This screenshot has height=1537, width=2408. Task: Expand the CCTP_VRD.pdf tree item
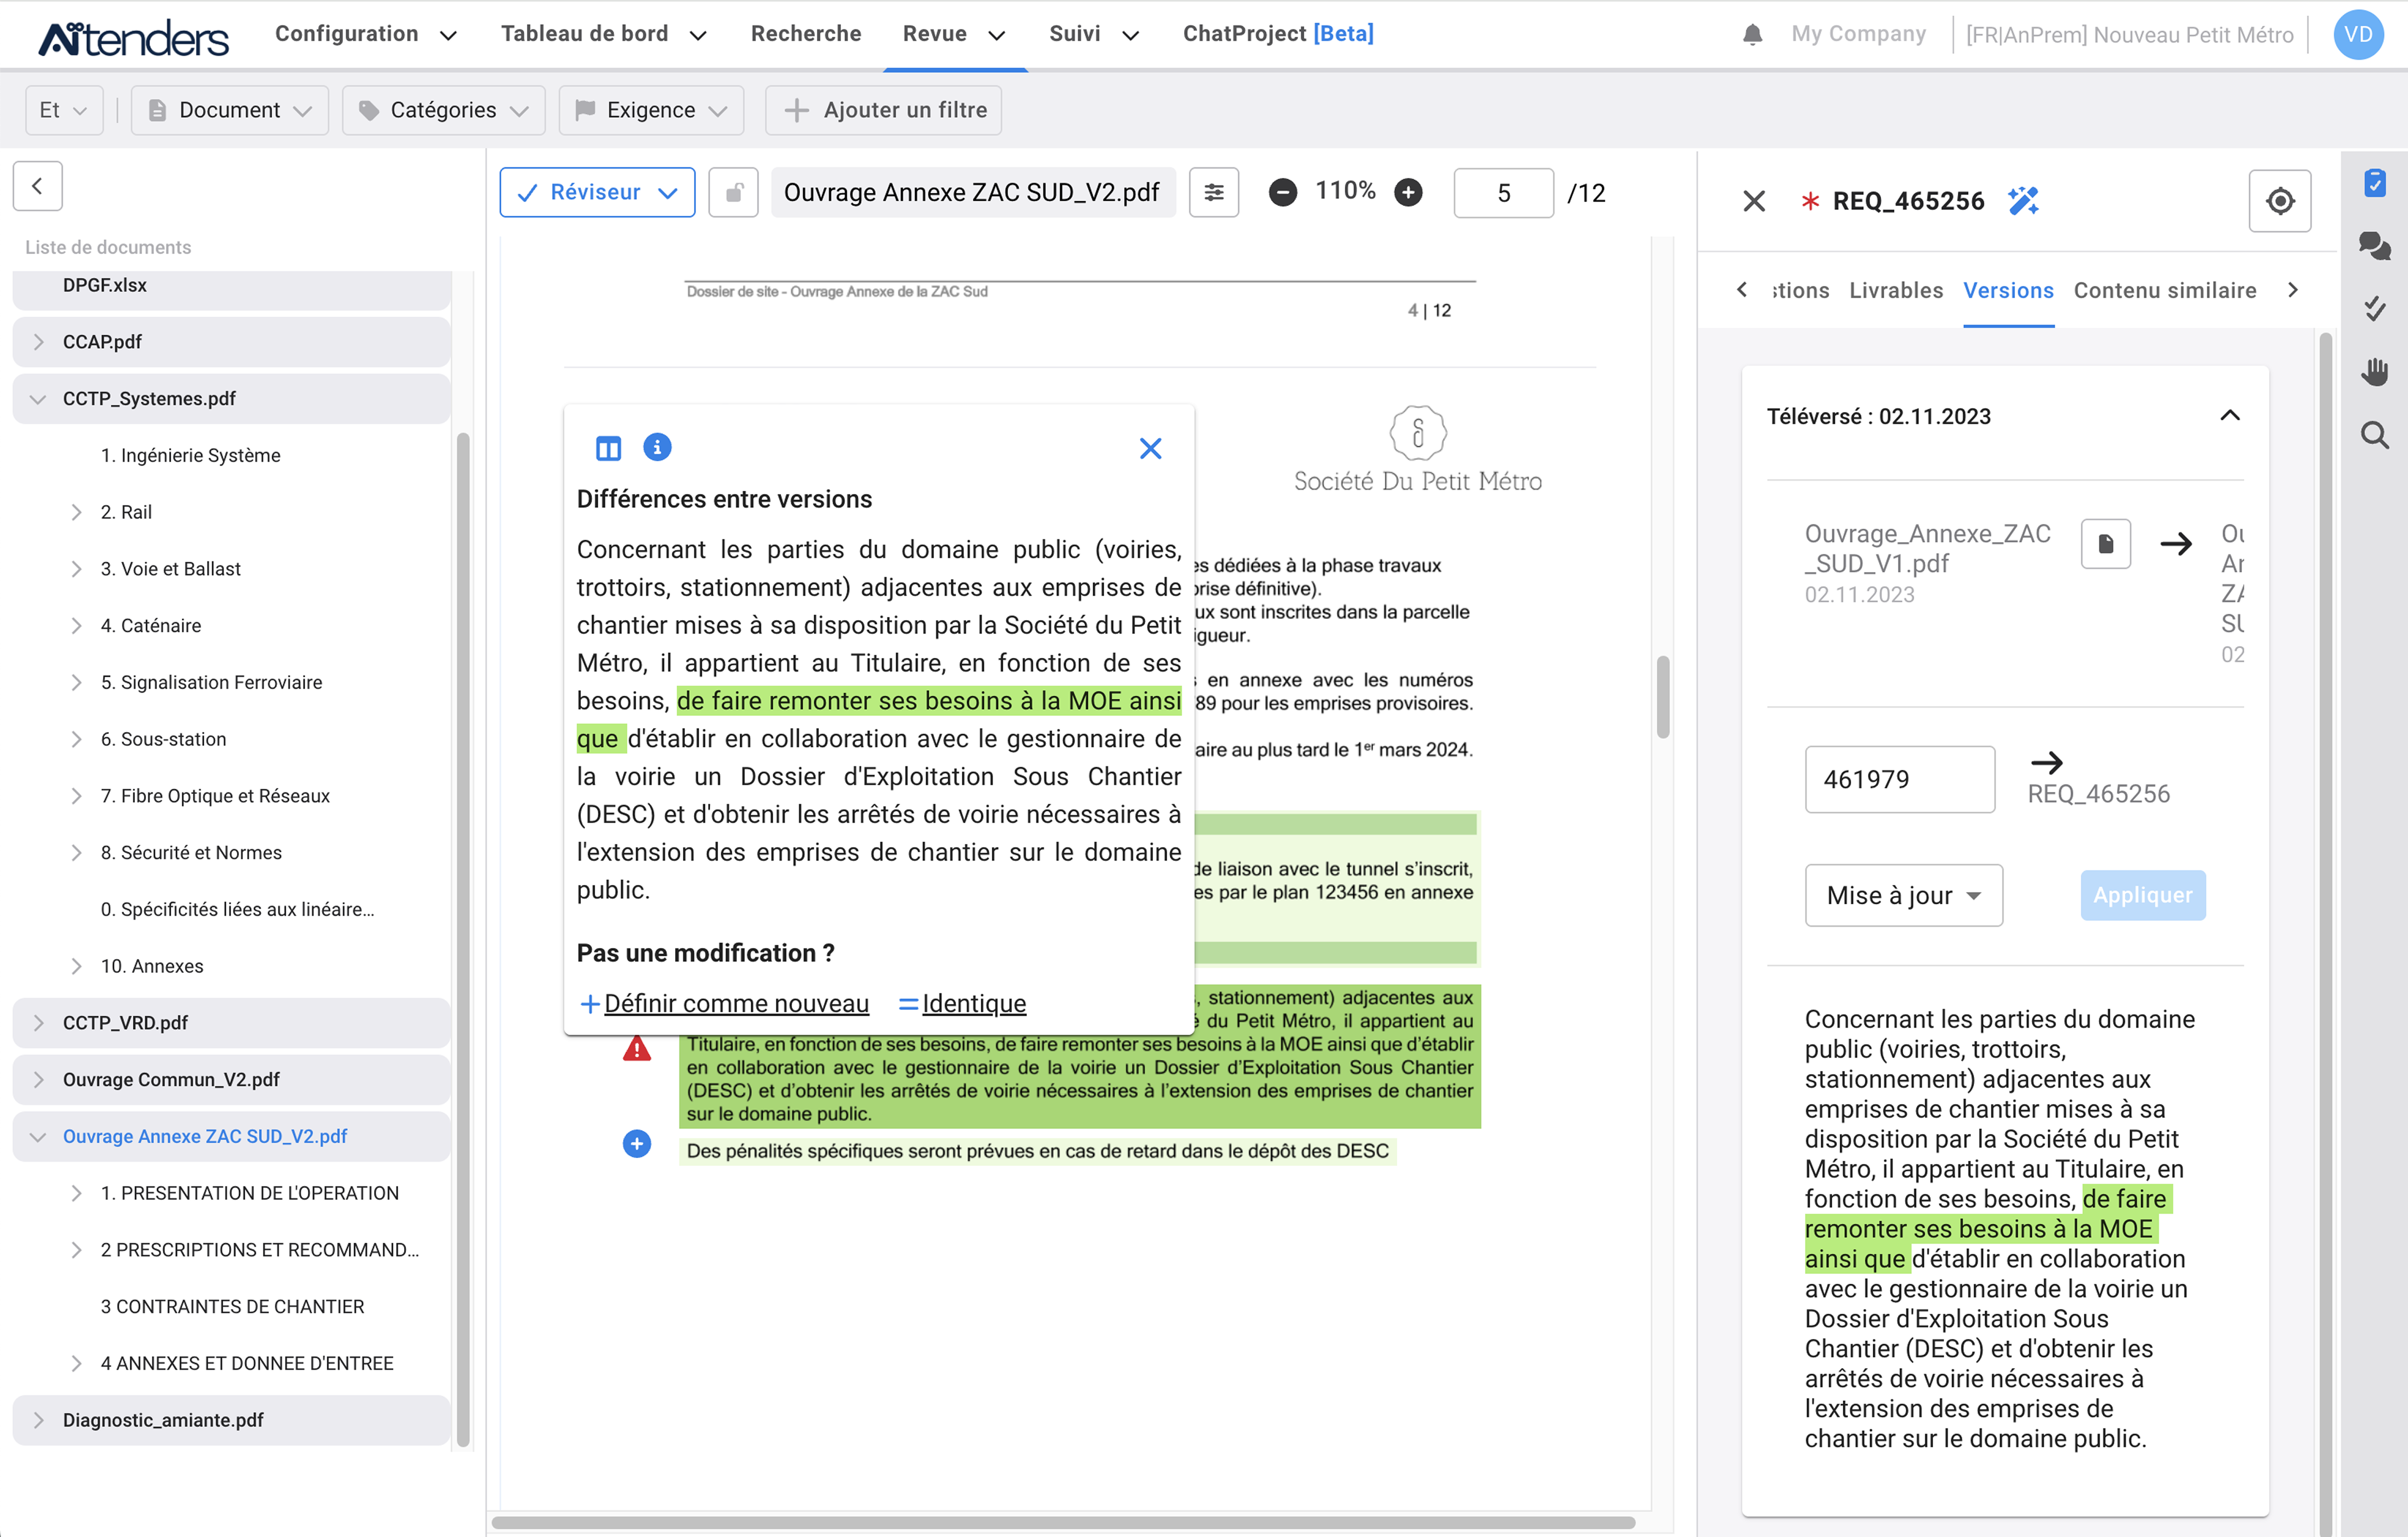tap(38, 1022)
